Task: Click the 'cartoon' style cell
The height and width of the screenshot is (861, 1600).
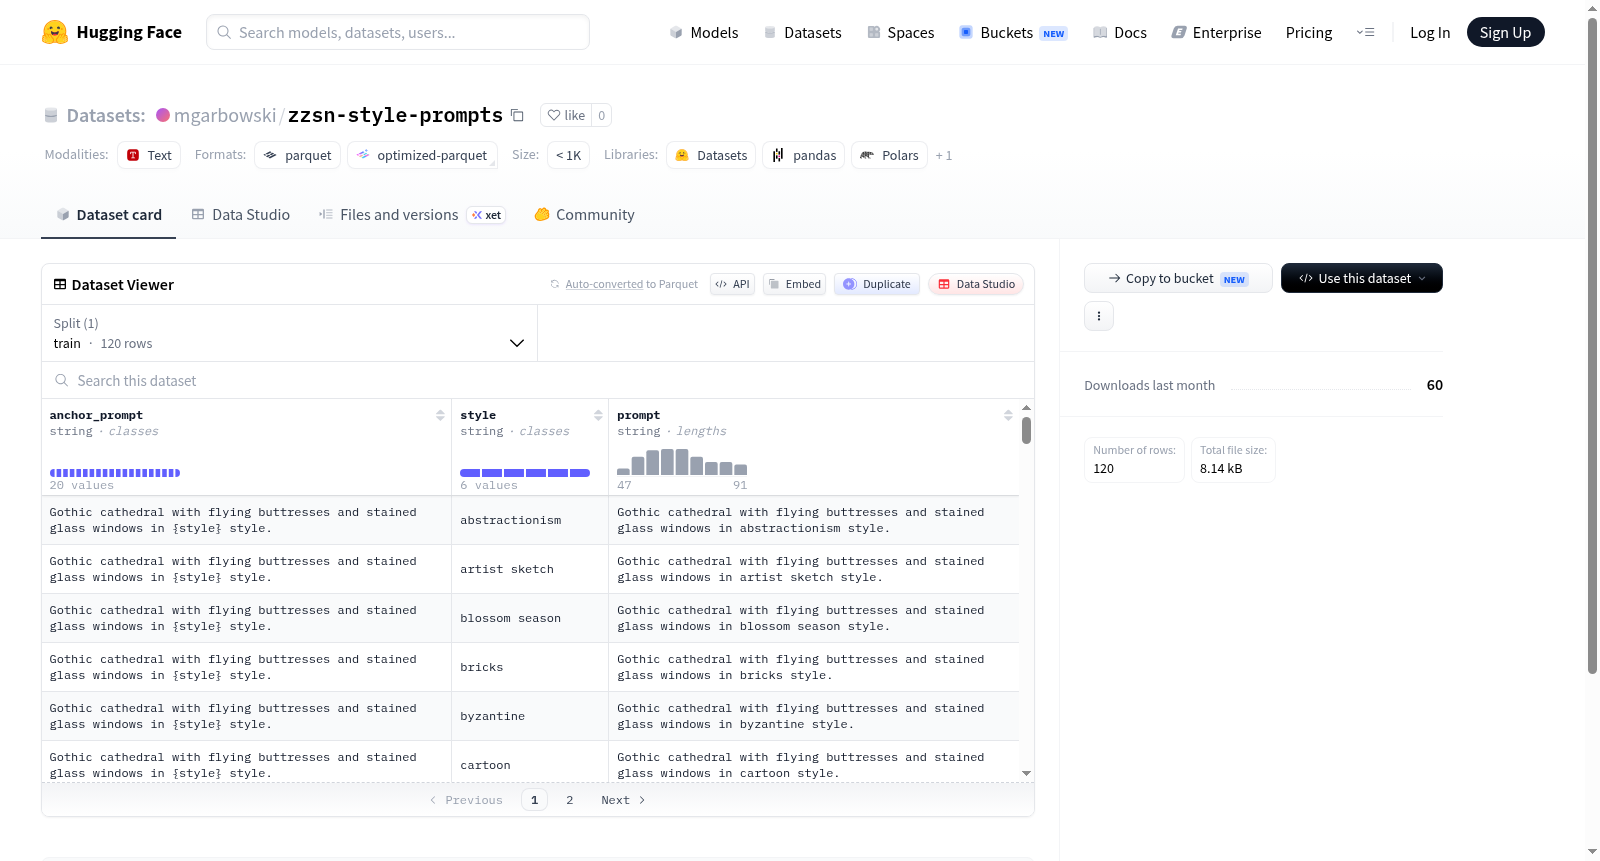Action: pos(530,762)
